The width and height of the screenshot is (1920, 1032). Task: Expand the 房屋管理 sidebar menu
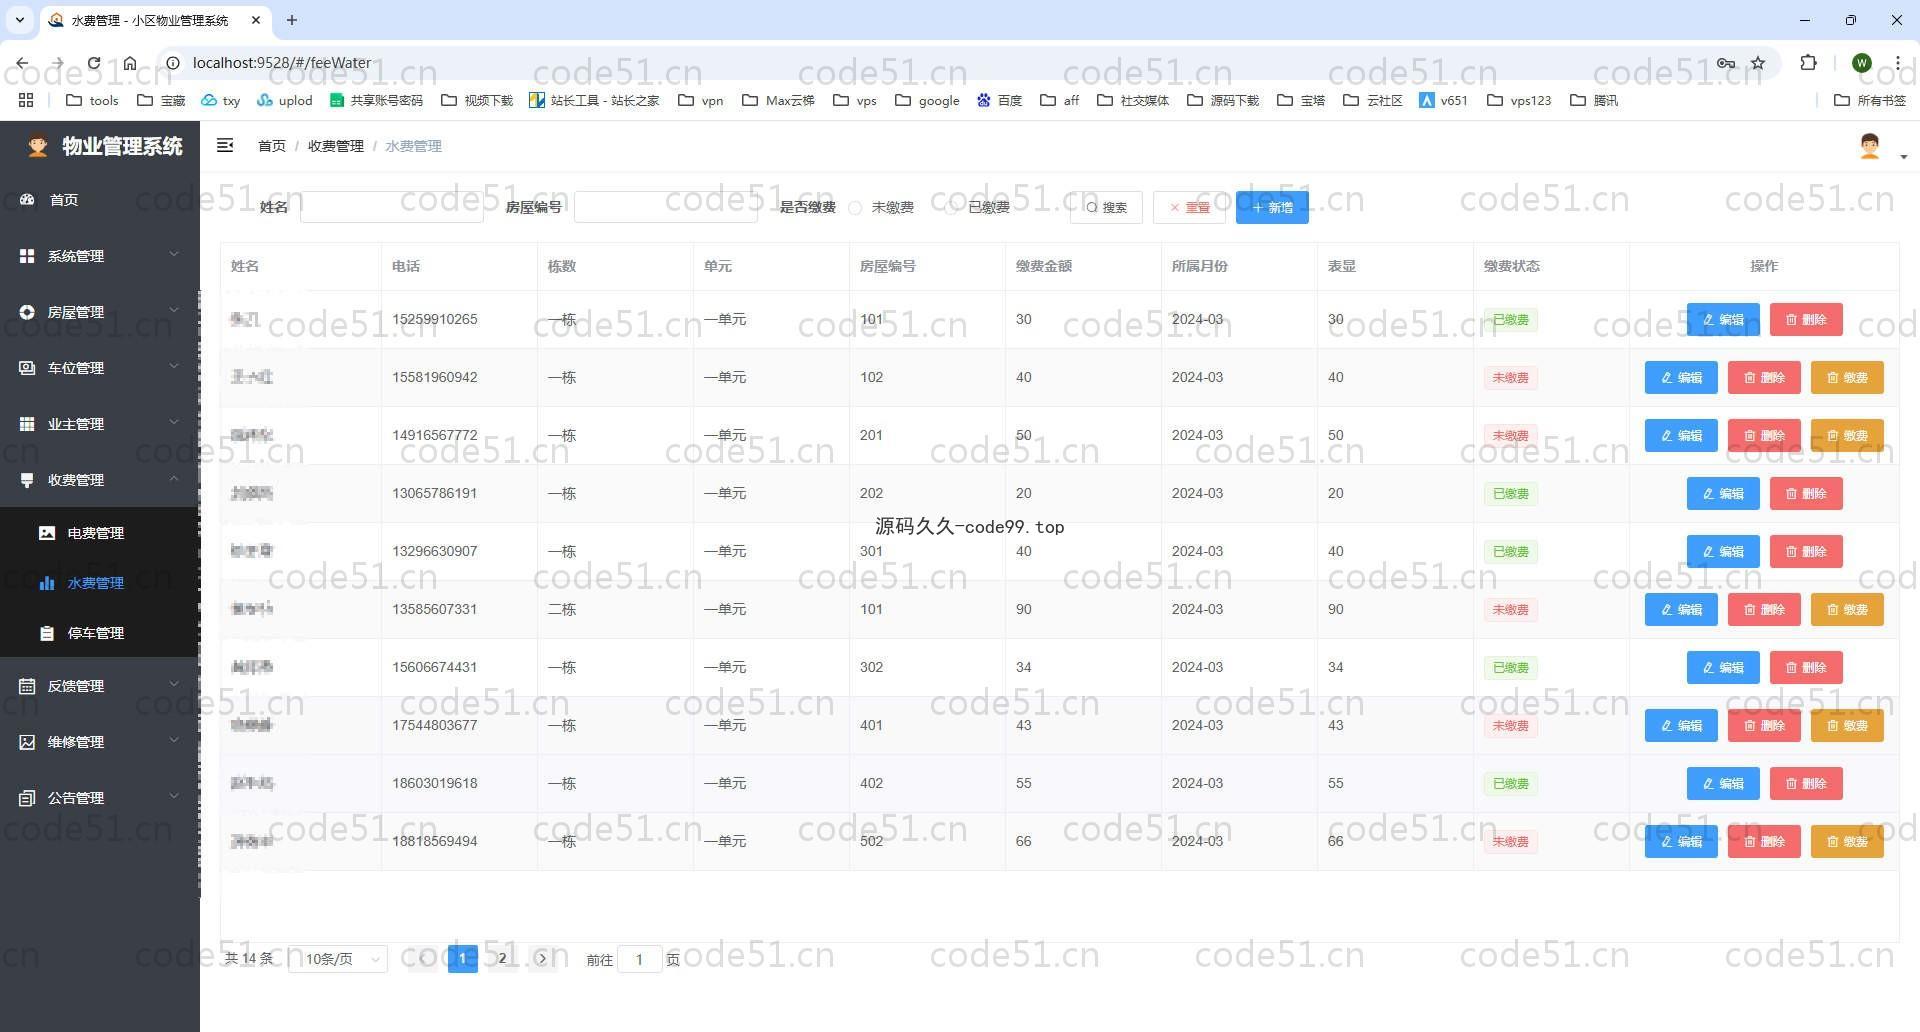tap(98, 312)
